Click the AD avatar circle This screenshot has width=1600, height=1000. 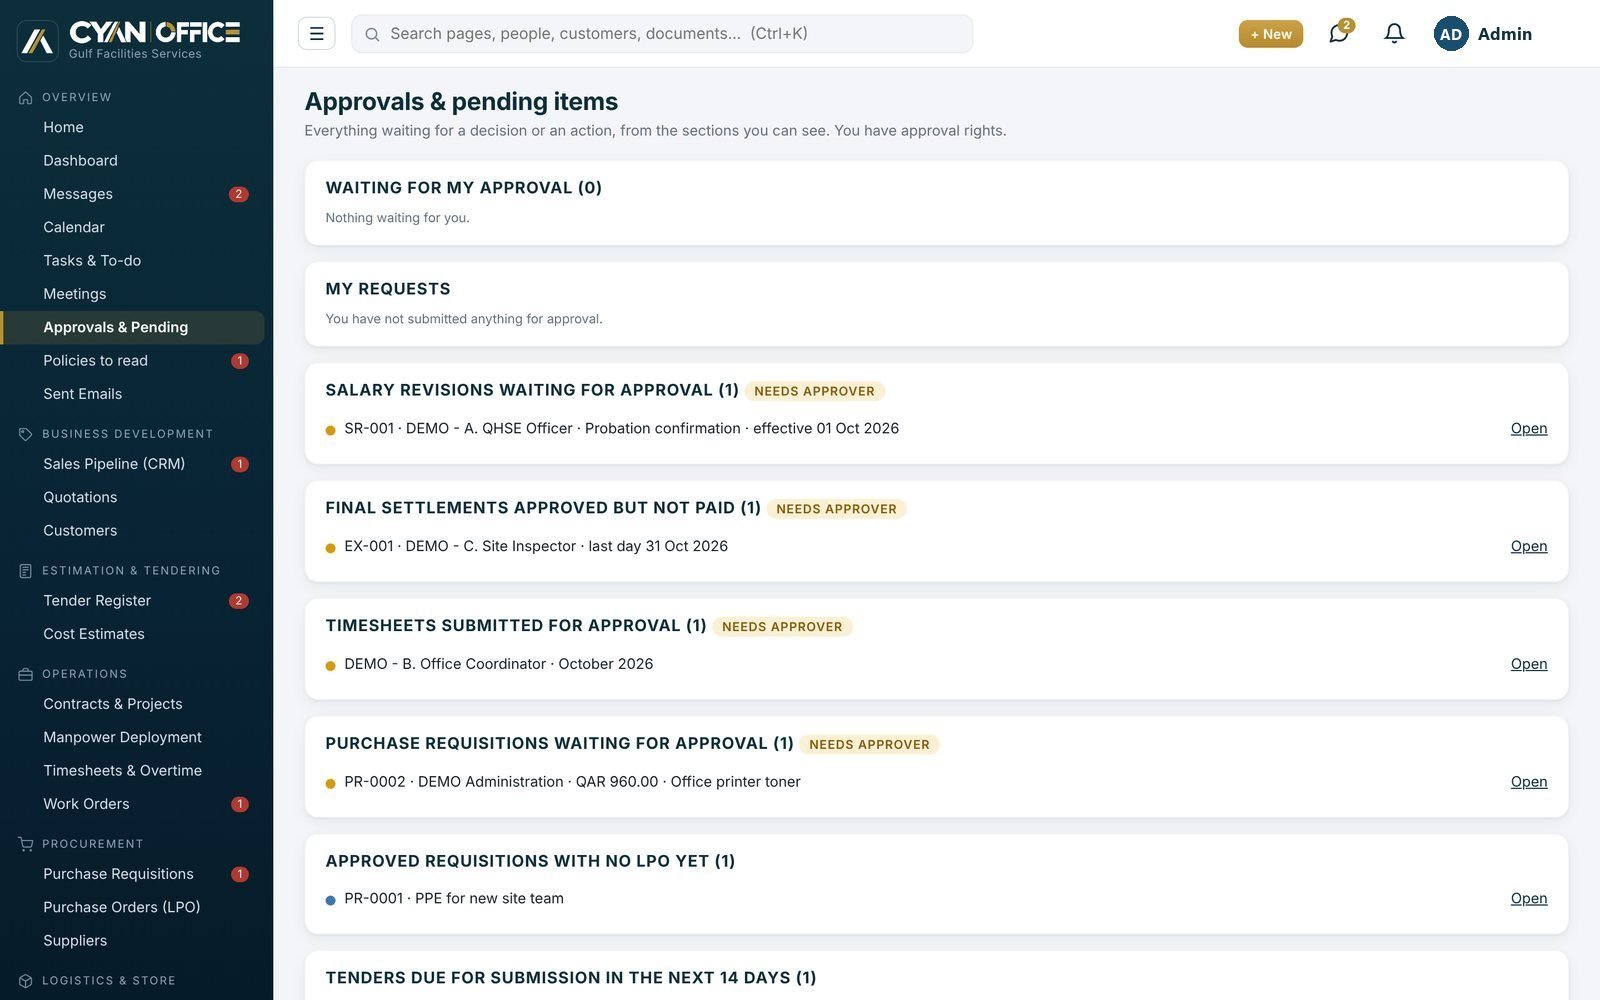click(1451, 33)
